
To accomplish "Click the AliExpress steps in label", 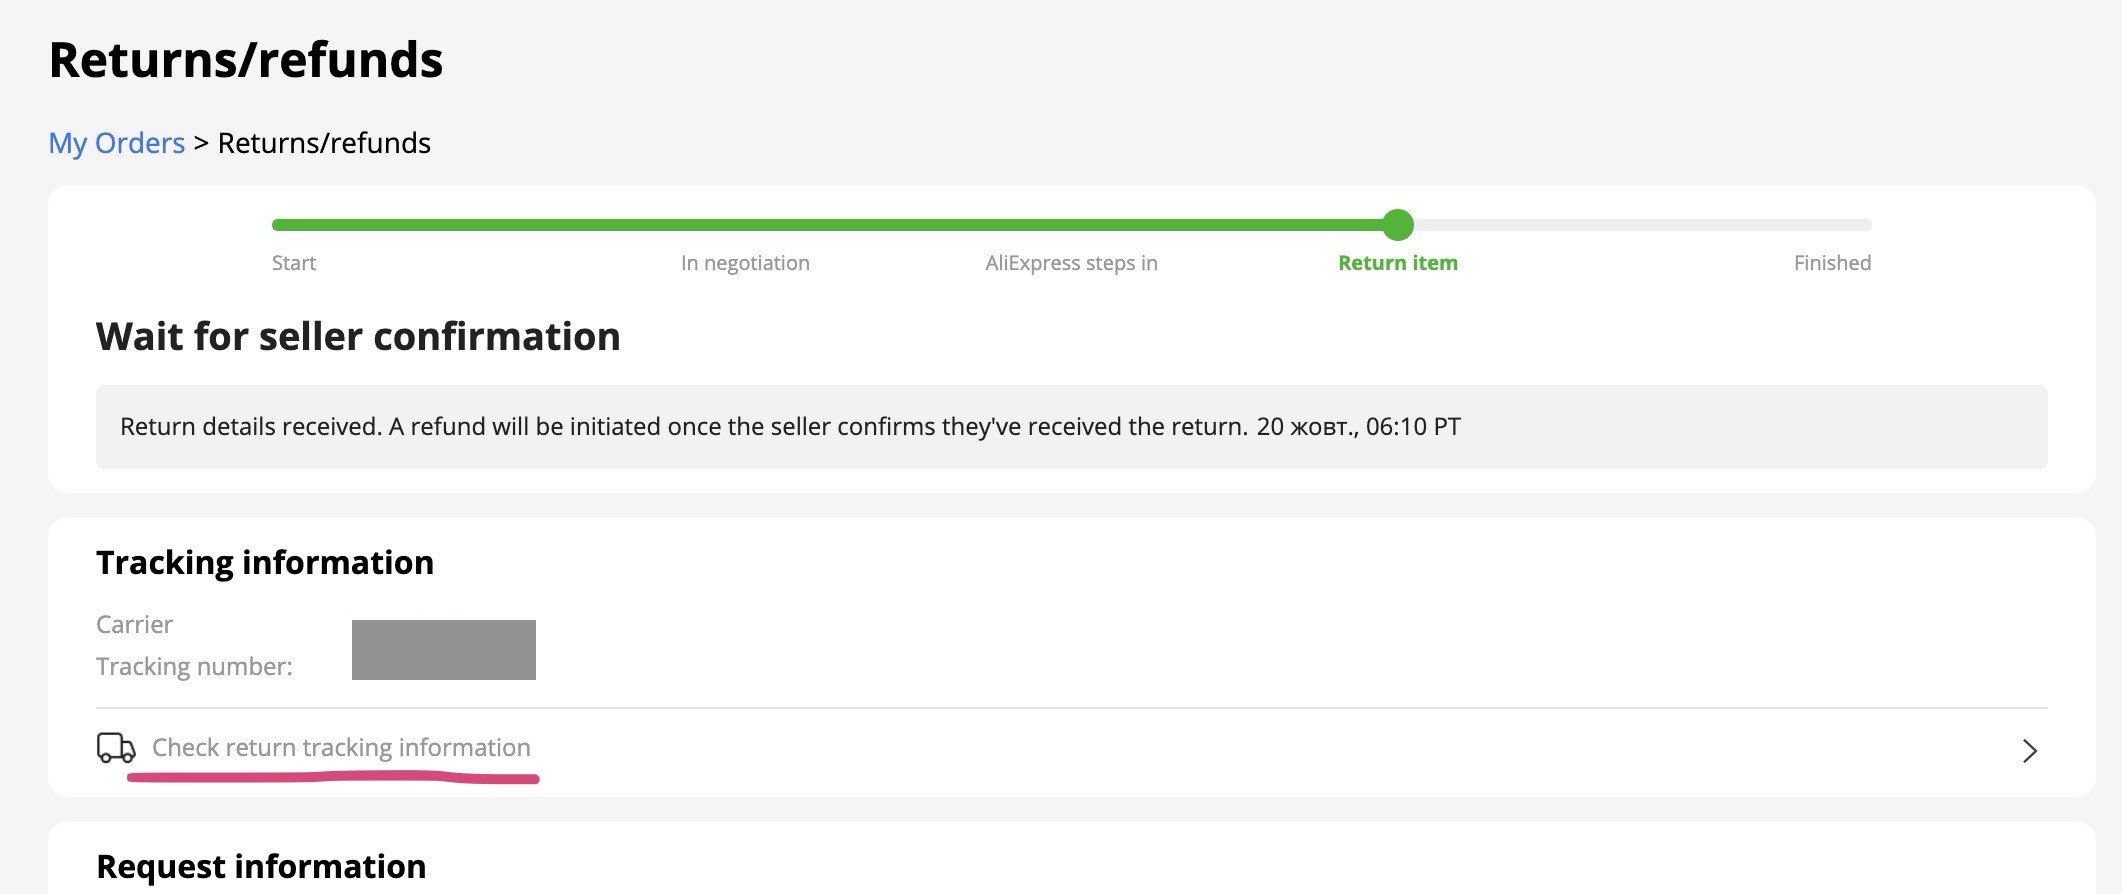I will click(x=1071, y=263).
